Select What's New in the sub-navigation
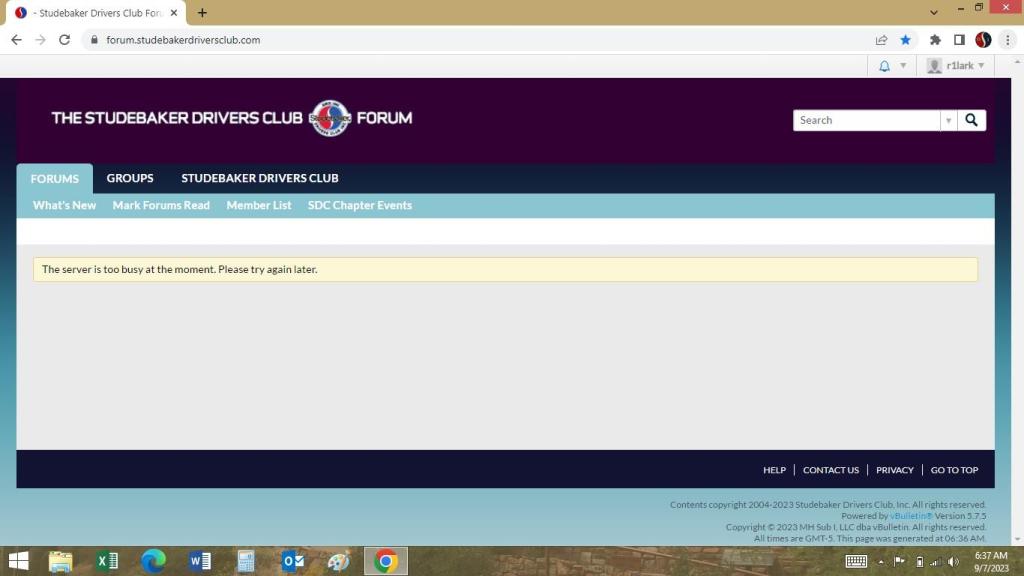Viewport: 1024px width, 576px height. [64, 205]
